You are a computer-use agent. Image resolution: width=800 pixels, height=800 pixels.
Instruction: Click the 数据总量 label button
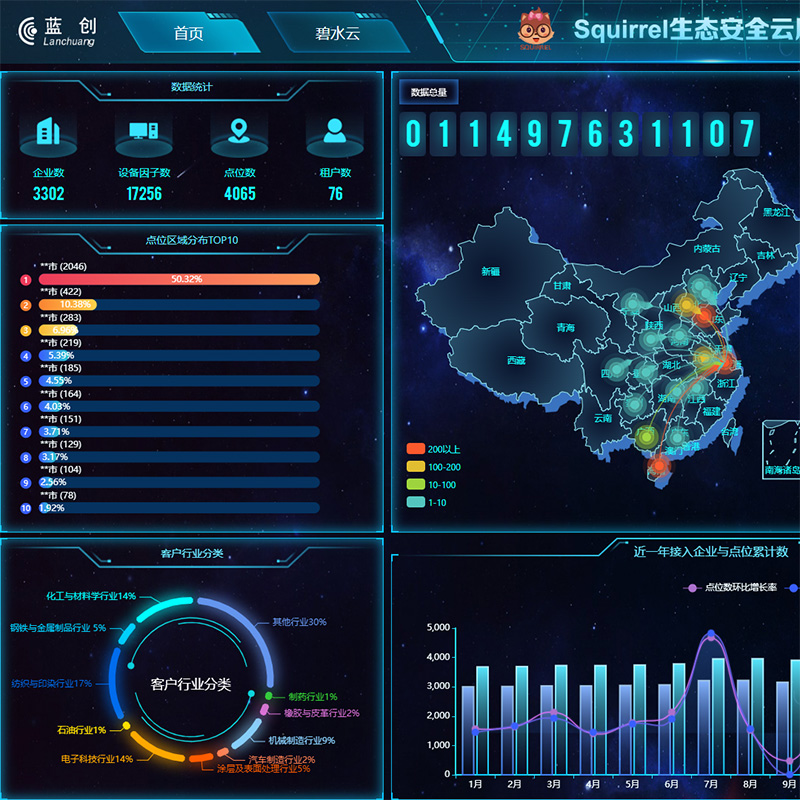[x=429, y=93]
